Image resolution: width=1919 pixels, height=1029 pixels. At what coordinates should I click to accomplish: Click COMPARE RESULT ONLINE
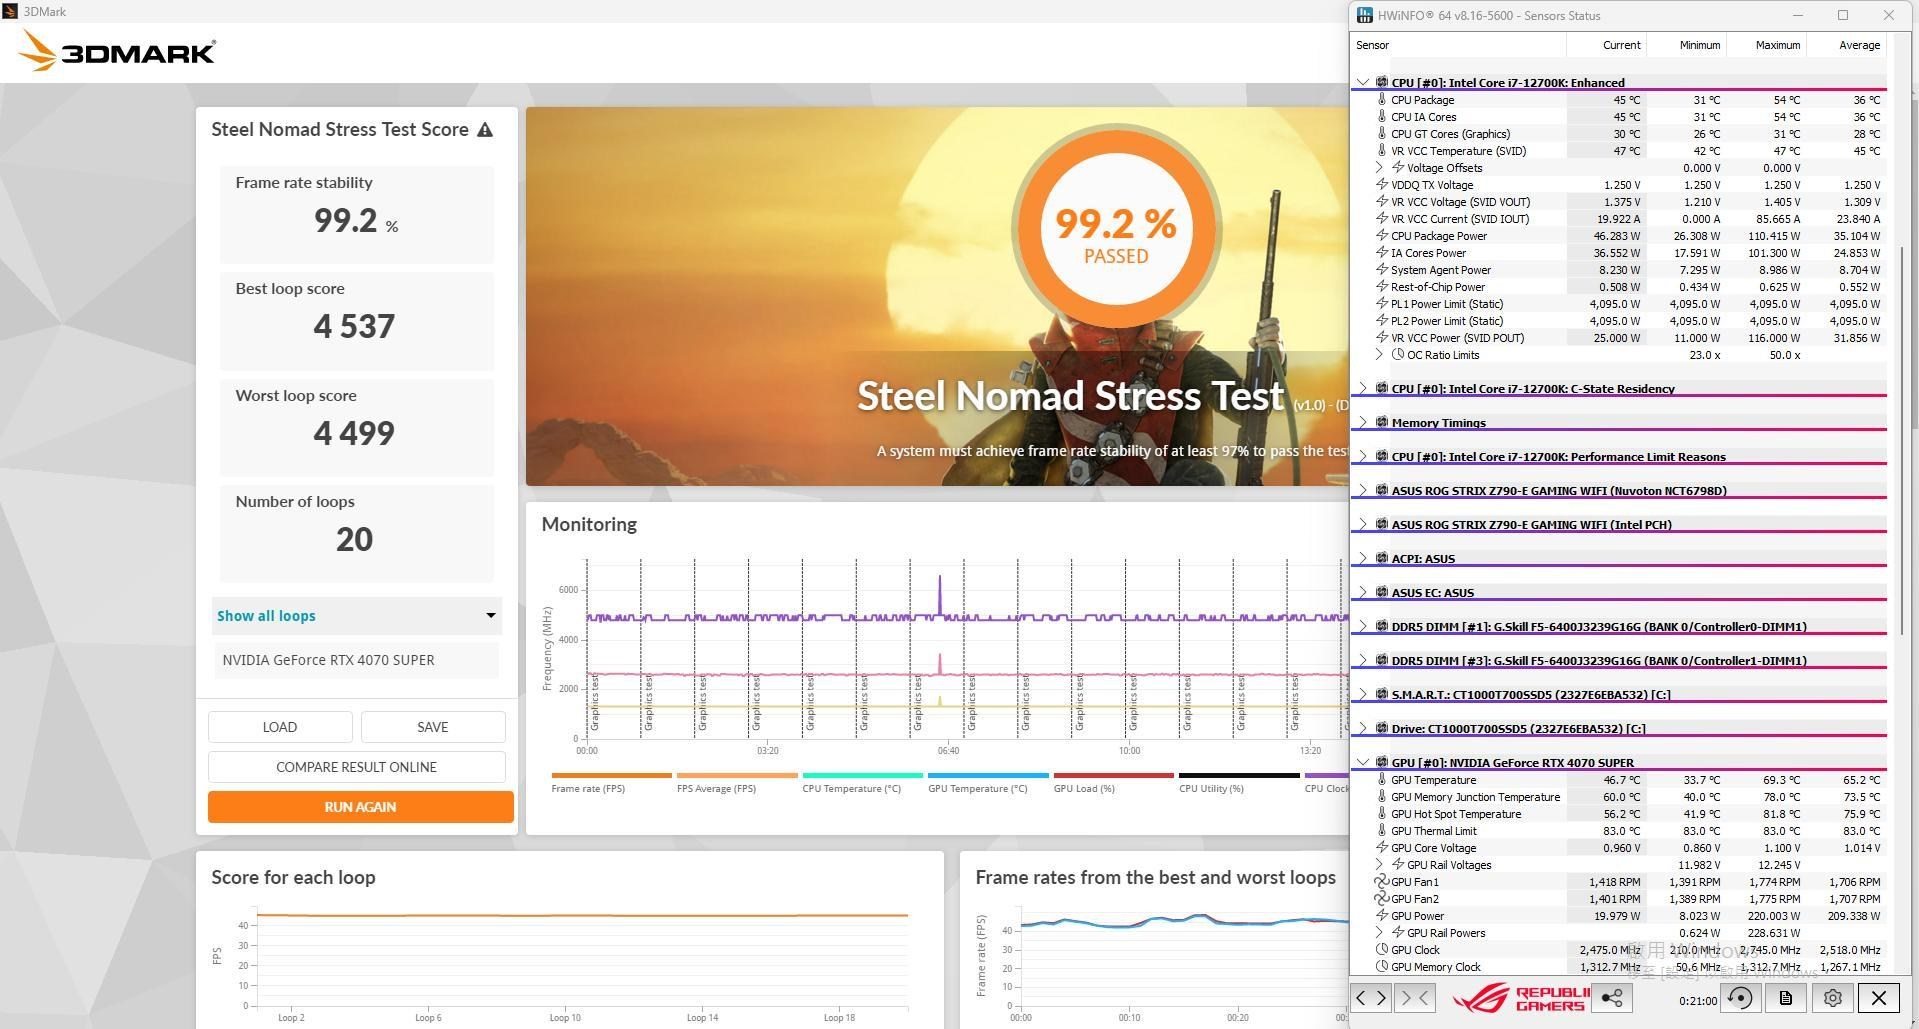click(x=357, y=767)
